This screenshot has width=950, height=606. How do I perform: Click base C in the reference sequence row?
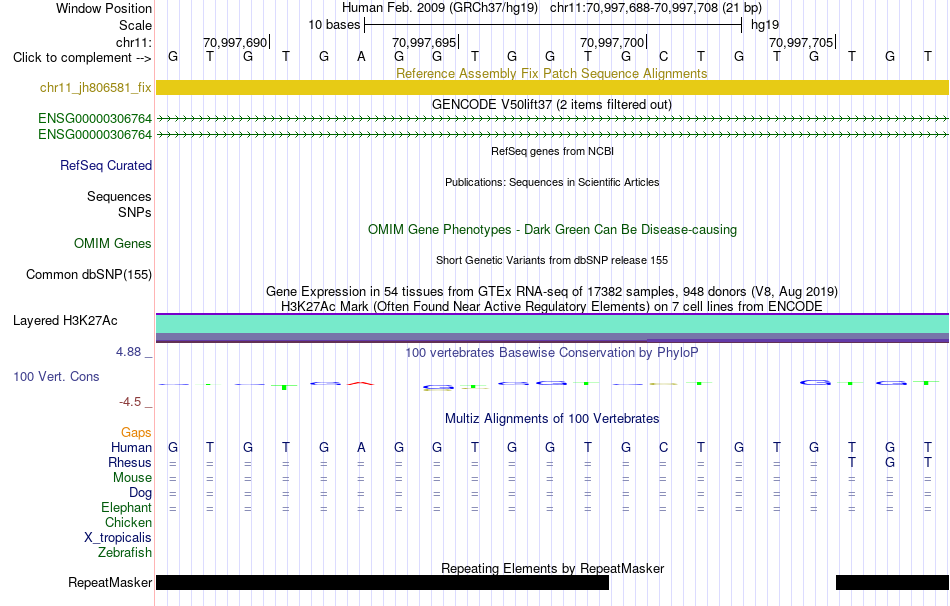click(x=663, y=57)
